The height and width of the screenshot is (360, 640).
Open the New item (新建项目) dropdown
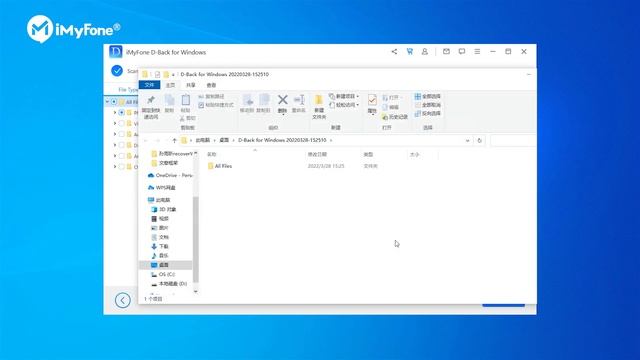(x=344, y=97)
